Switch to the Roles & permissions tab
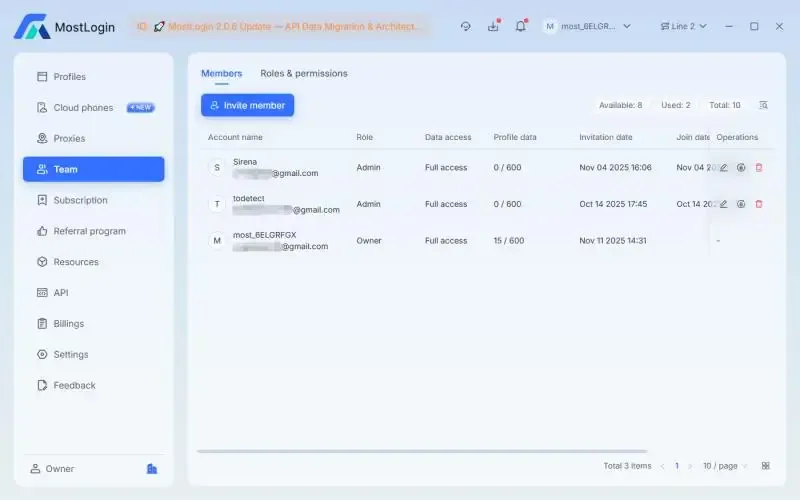Viewport: 800px width, 500px height. (x=304, y=74)
